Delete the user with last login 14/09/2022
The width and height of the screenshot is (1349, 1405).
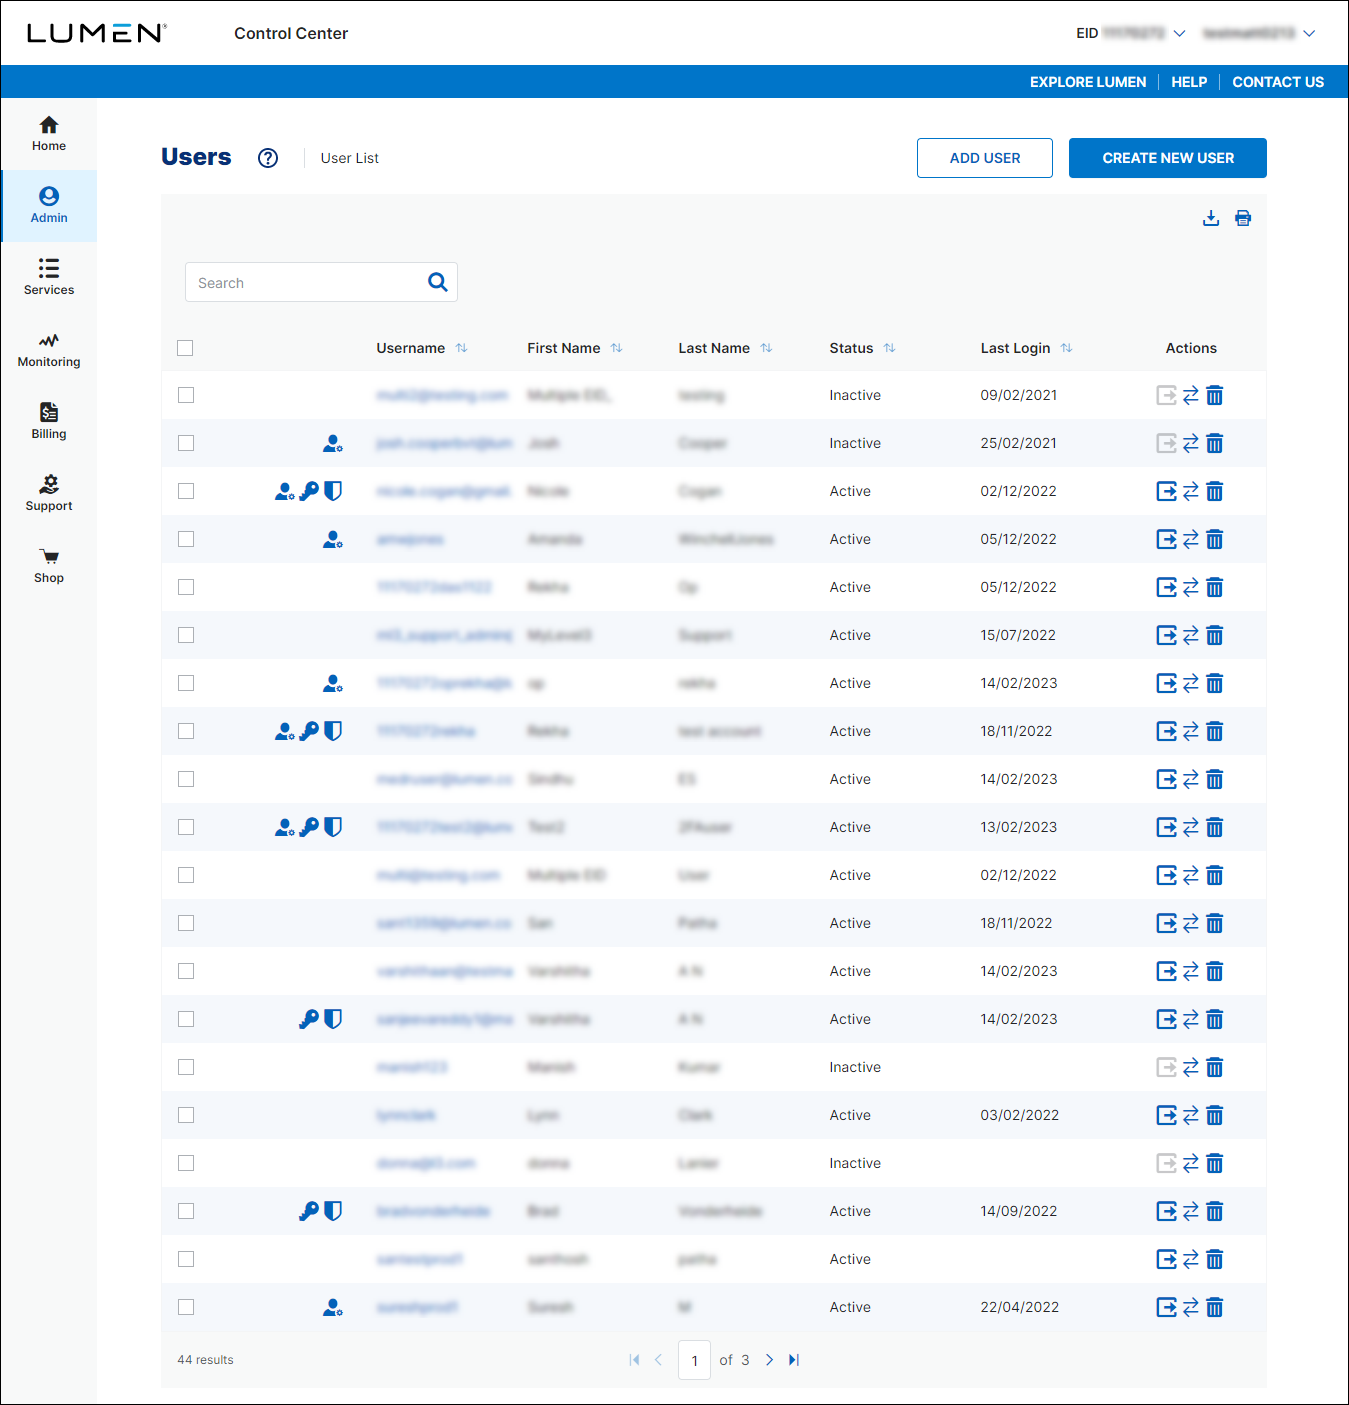point(1215,1211)
